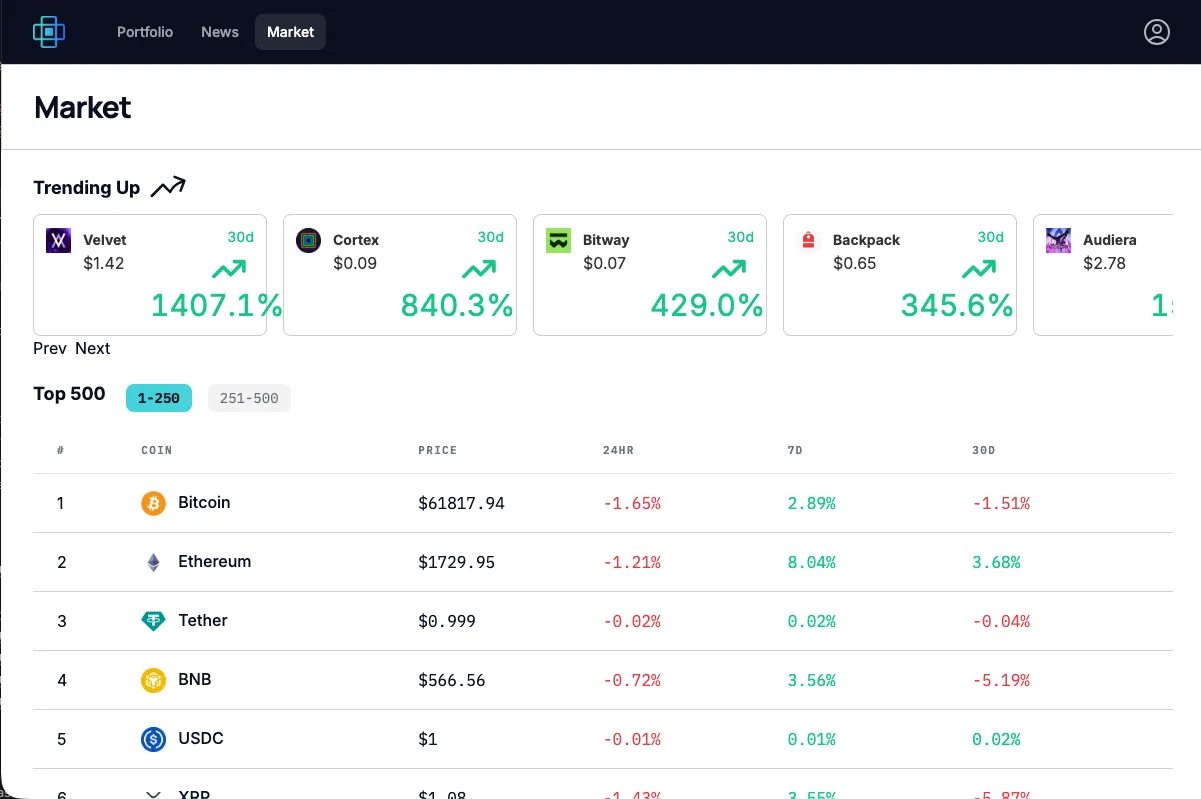Click the Bitcoin coin name
Screen dimensions: 1201x799
pyautogui.click(x=204, y=502)
